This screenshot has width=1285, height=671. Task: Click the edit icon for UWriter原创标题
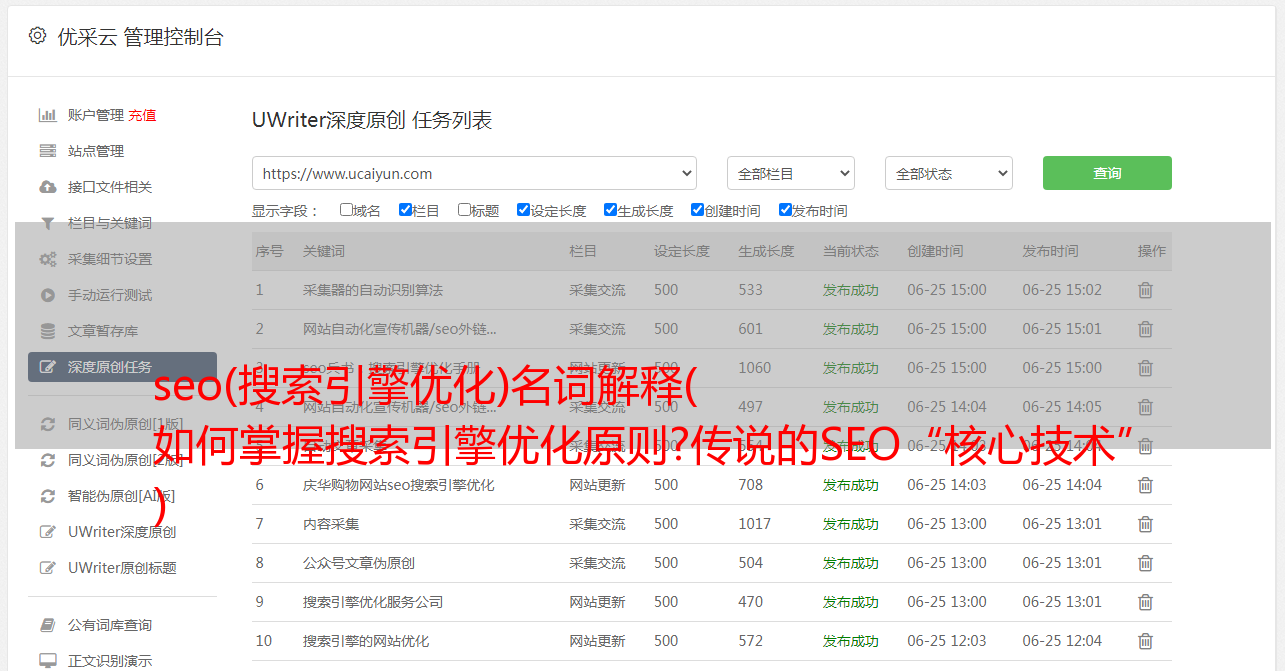tap(47, 568)
